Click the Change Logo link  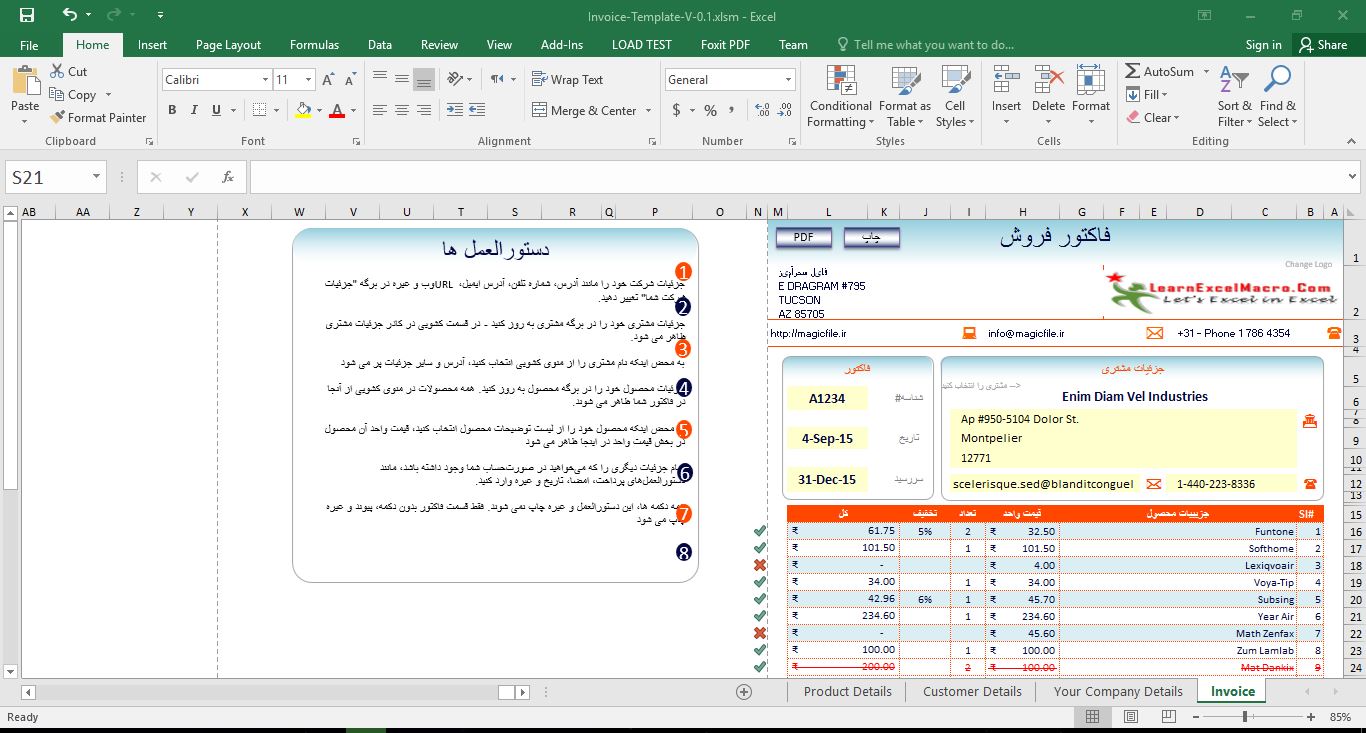1308,265
